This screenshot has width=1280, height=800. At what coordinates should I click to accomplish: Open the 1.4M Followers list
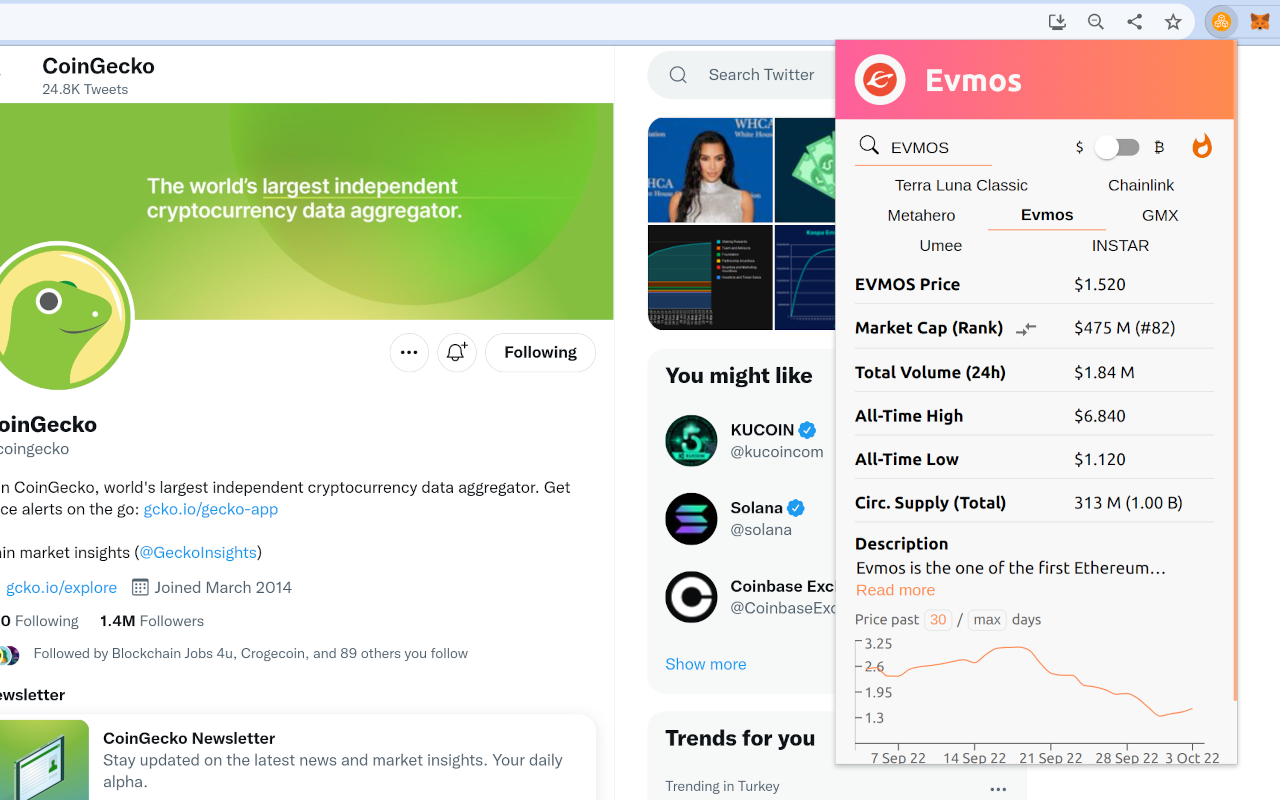click(152, 621)
